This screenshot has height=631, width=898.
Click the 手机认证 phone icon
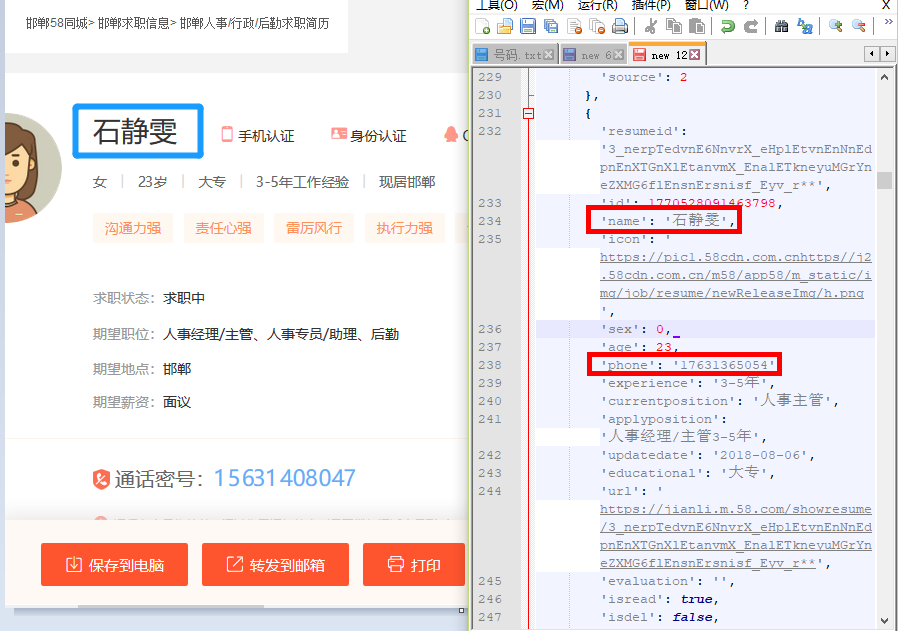point(227,134)
